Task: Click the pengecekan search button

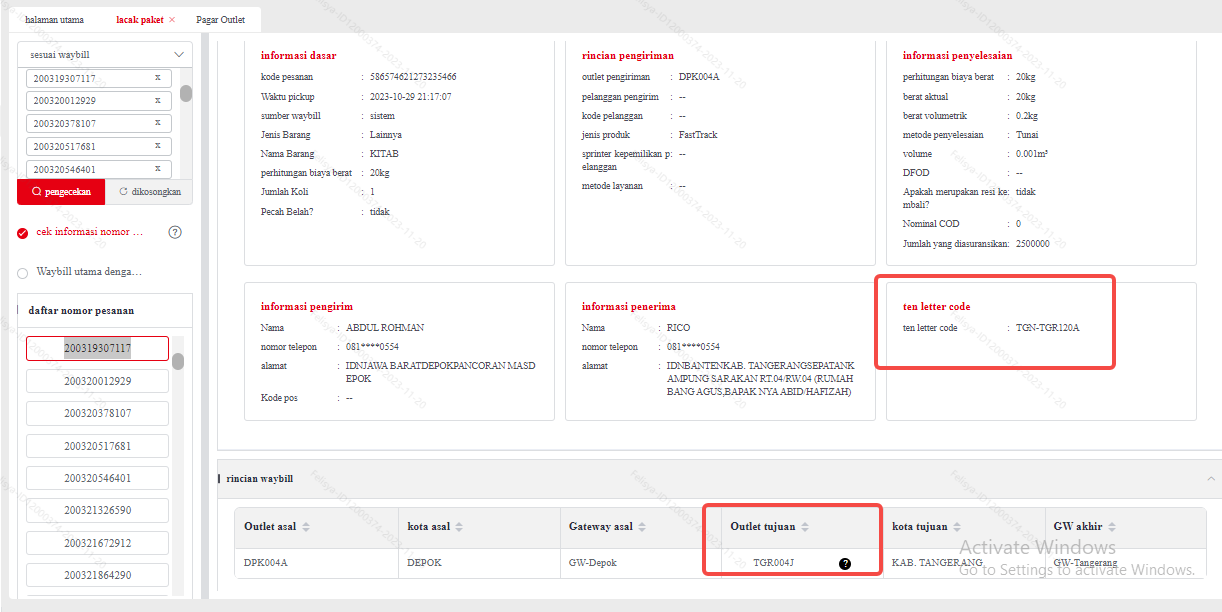Action: tap(61, 191)
